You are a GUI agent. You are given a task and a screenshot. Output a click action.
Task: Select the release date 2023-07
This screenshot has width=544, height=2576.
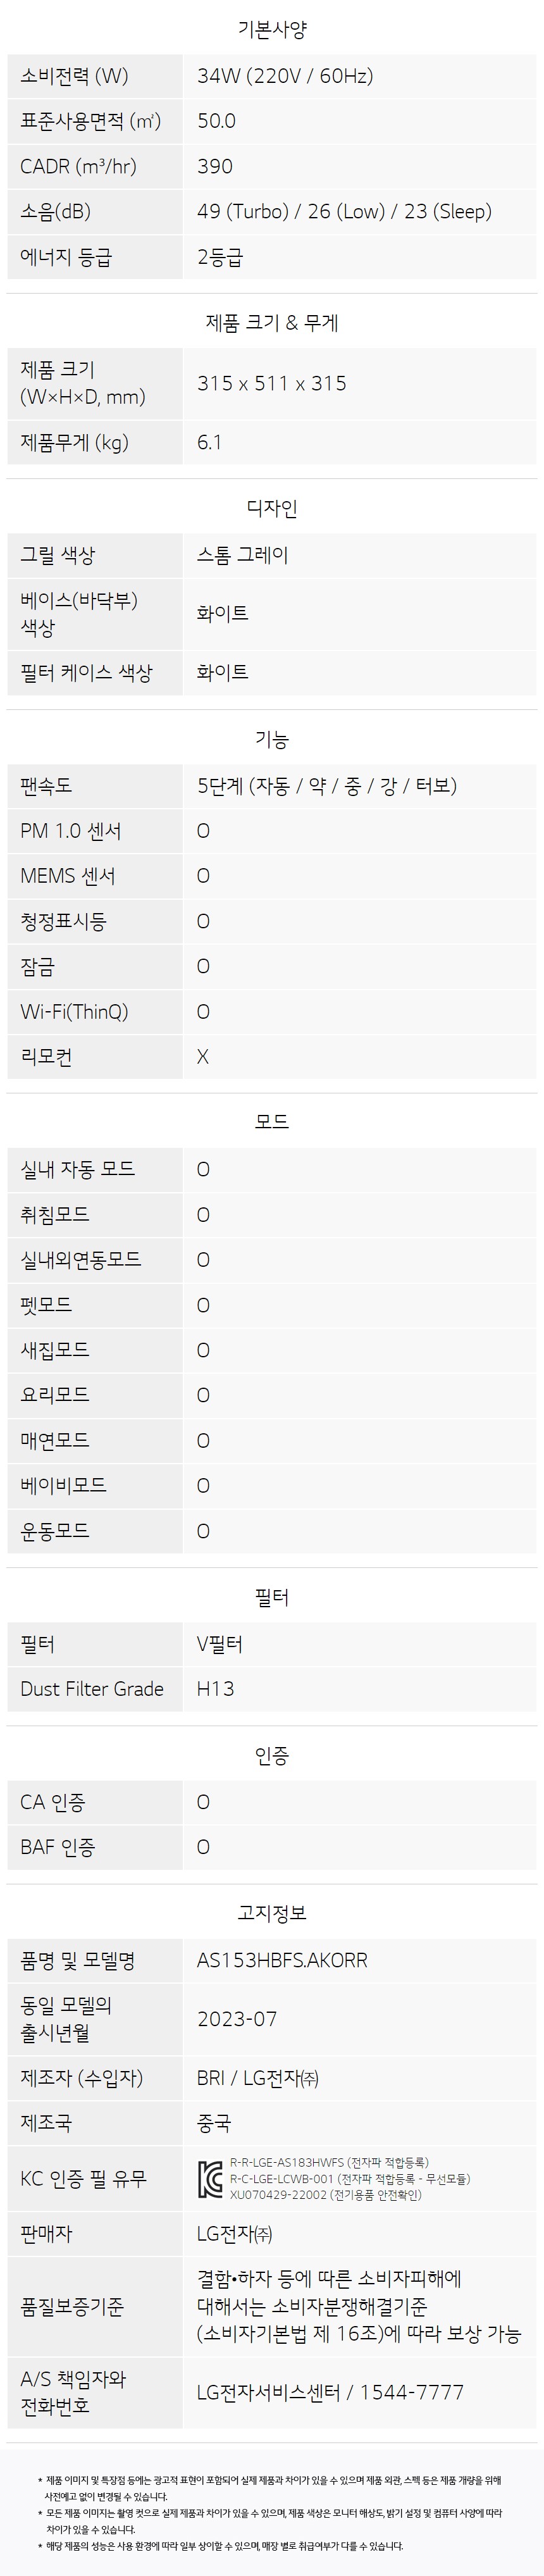pos(237,2019)
